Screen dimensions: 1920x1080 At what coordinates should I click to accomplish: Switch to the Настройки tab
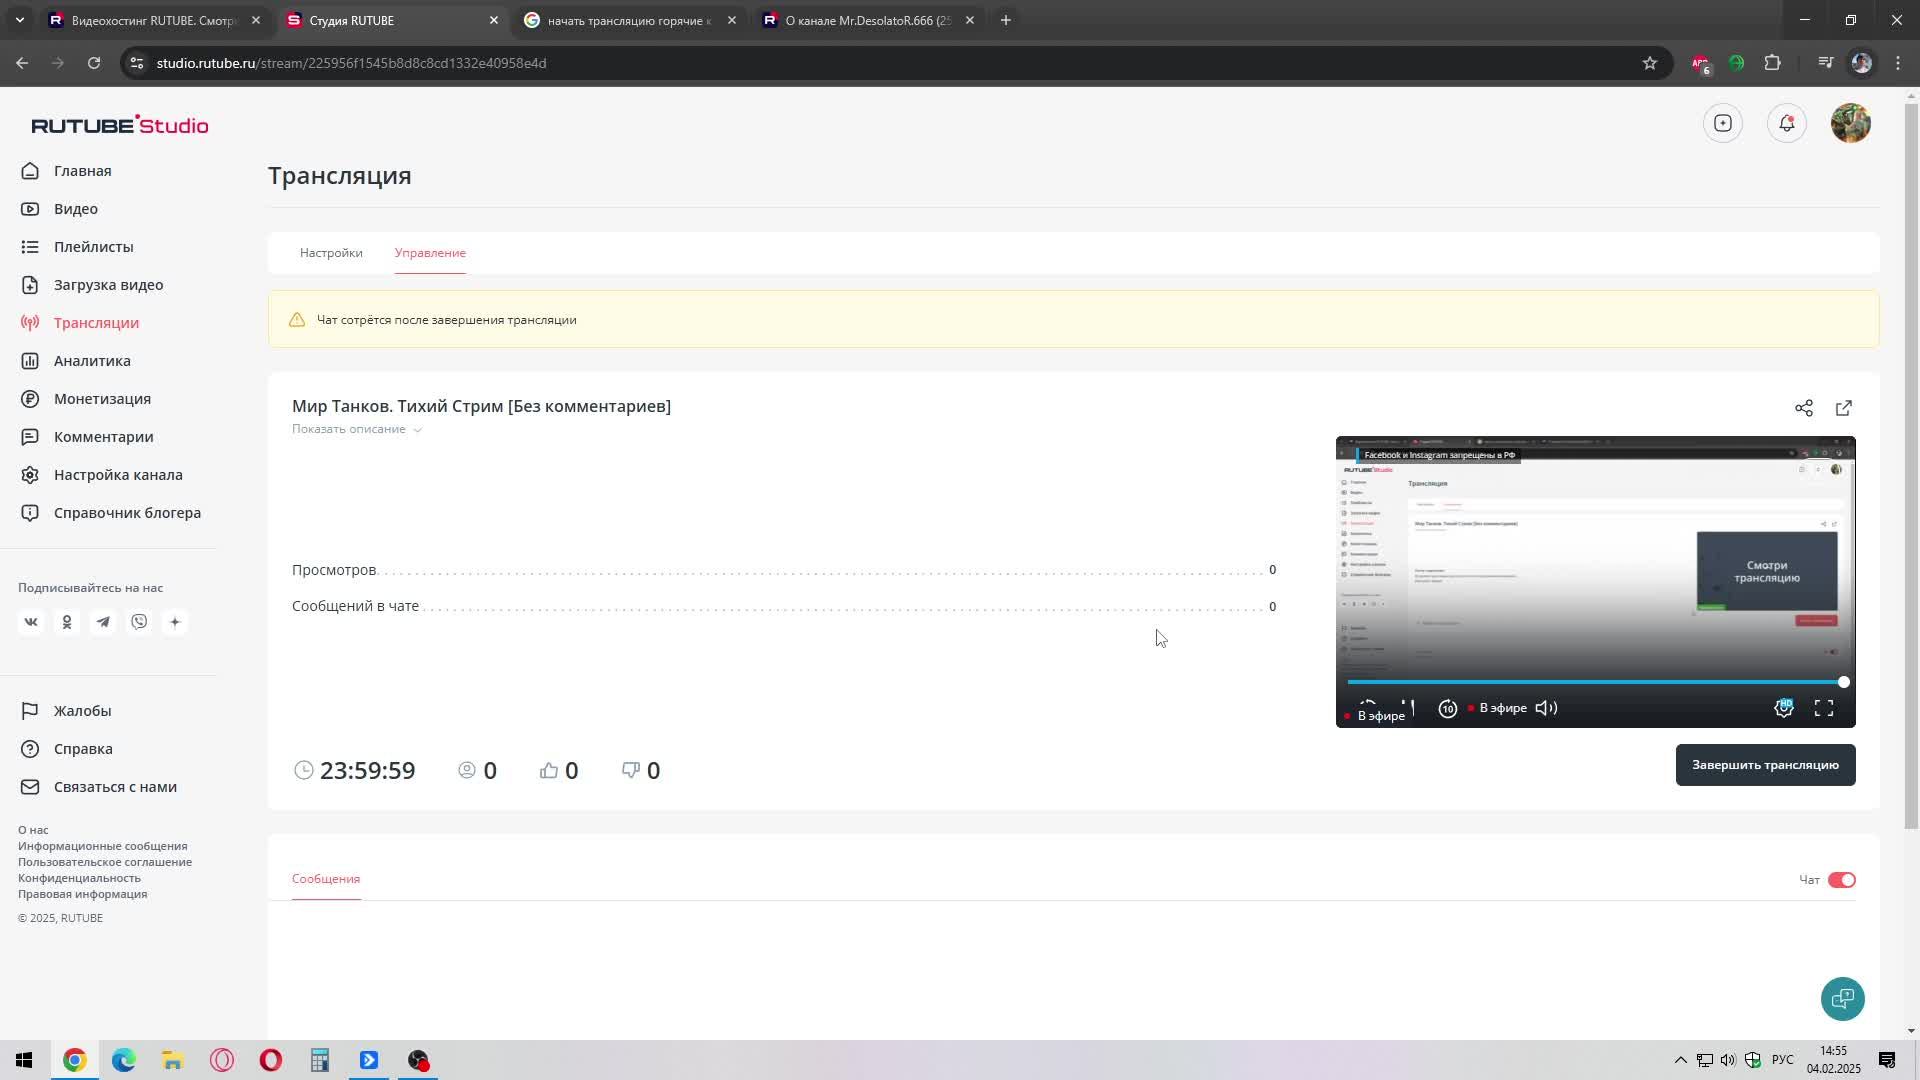(331, 253)
